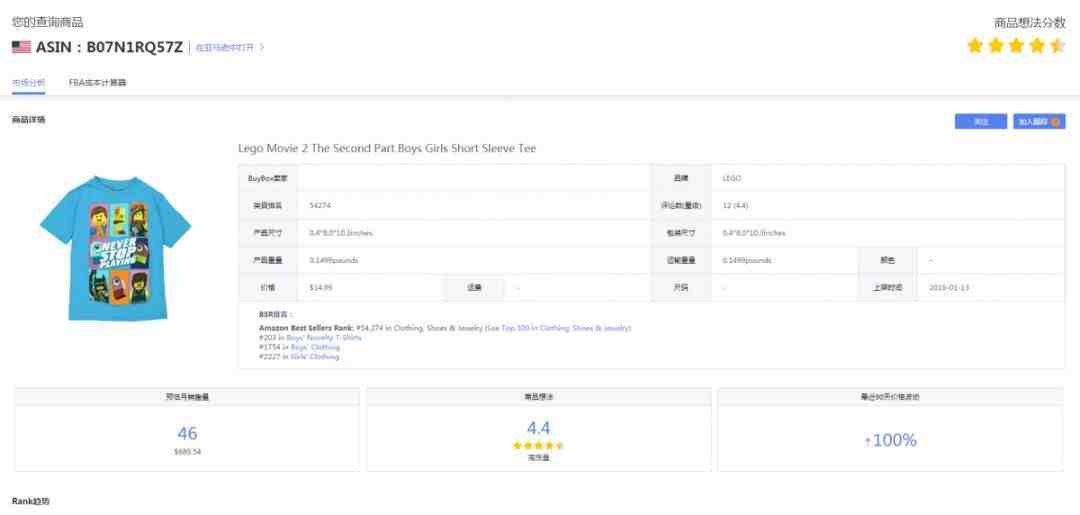The height and width of the screenshot is (515, 1080).
Task: Click the star rating under 4.4
Action: (x=539, y=445)
